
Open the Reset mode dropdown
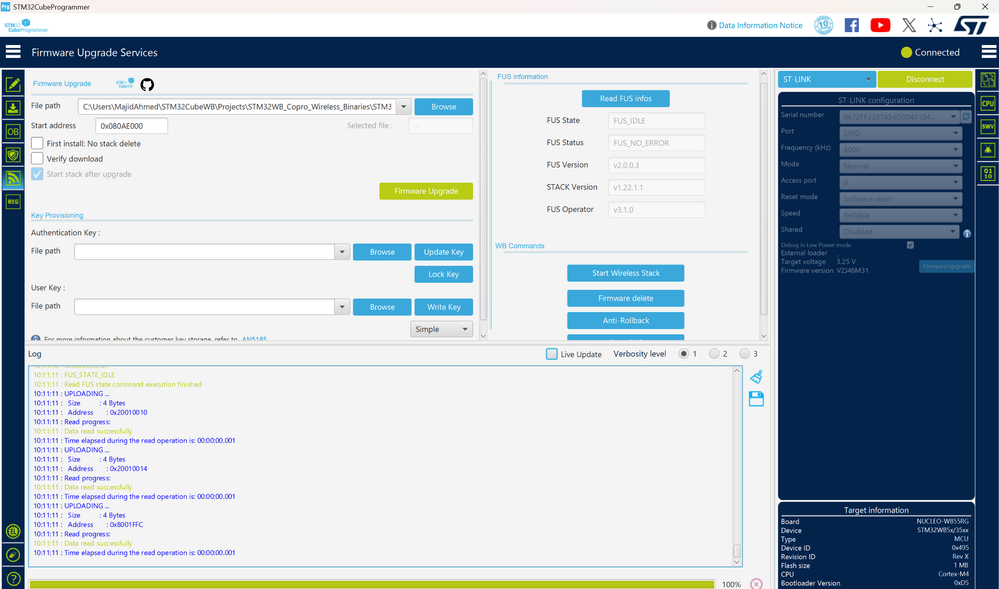pyautogui.click(x=900, y=199)
